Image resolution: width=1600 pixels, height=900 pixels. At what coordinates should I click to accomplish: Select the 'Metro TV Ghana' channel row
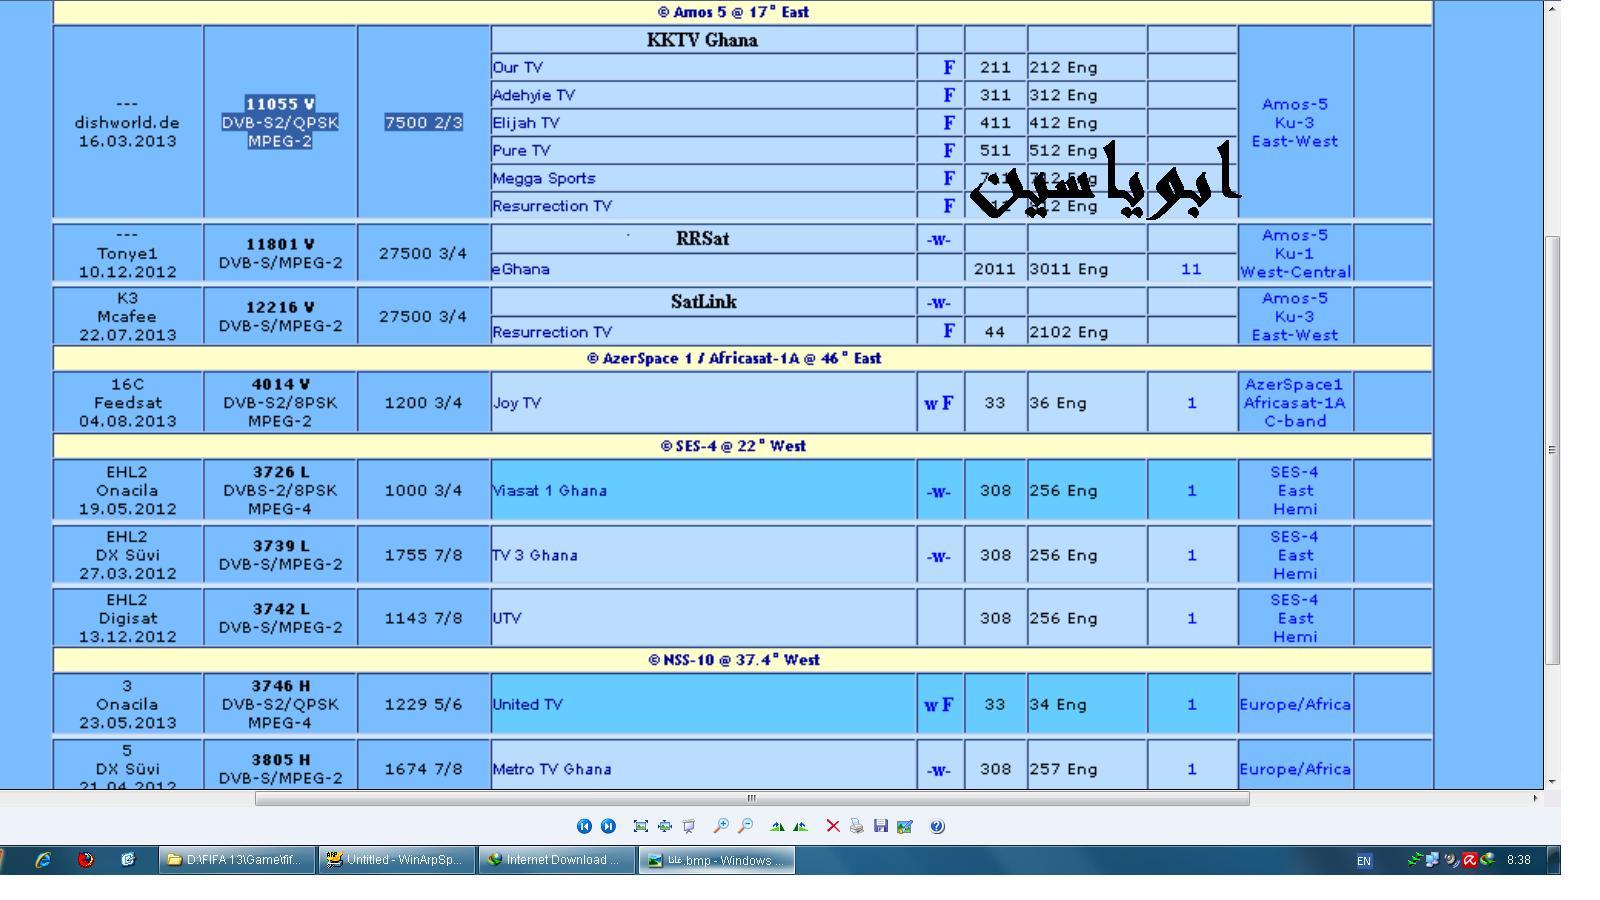pyautogui.click(x=703, y=769)
